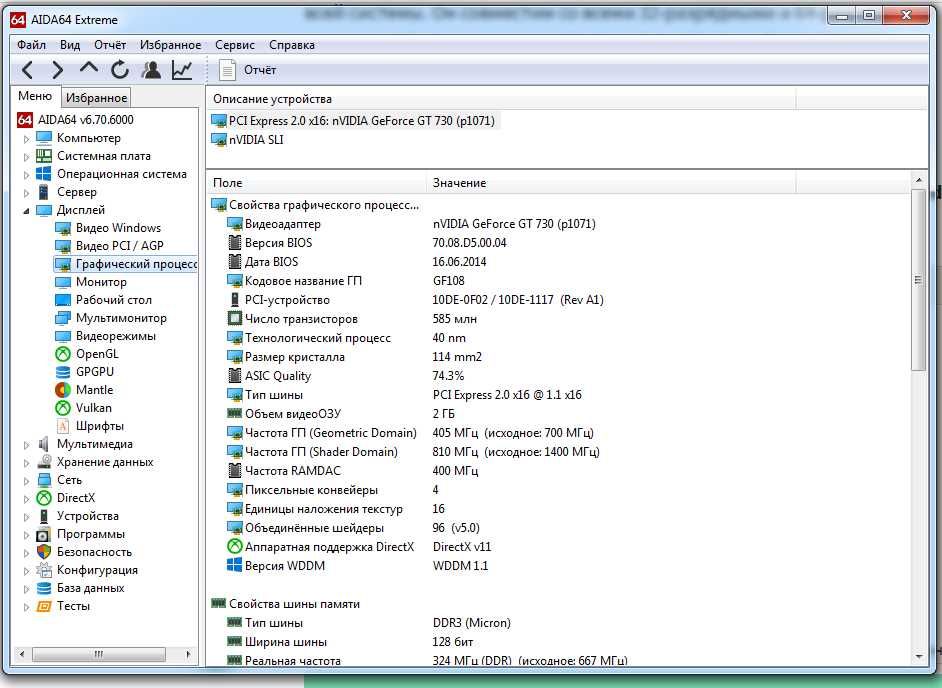This screenshot has width=942, height=688.
Task: Select Видео Windows in the tree
Action: coord(118,228)
